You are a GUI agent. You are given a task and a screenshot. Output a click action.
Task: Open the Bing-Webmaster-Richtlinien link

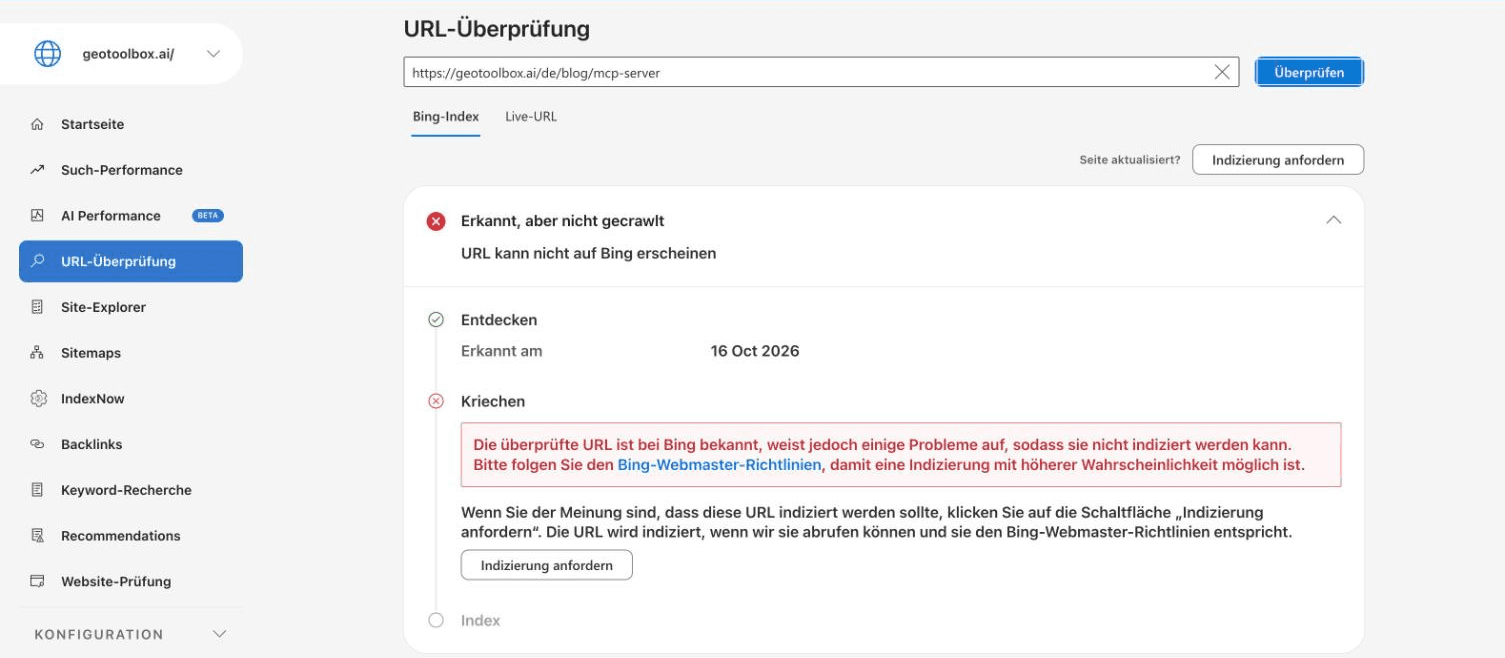pyautogui.click(x=720, y=465)
